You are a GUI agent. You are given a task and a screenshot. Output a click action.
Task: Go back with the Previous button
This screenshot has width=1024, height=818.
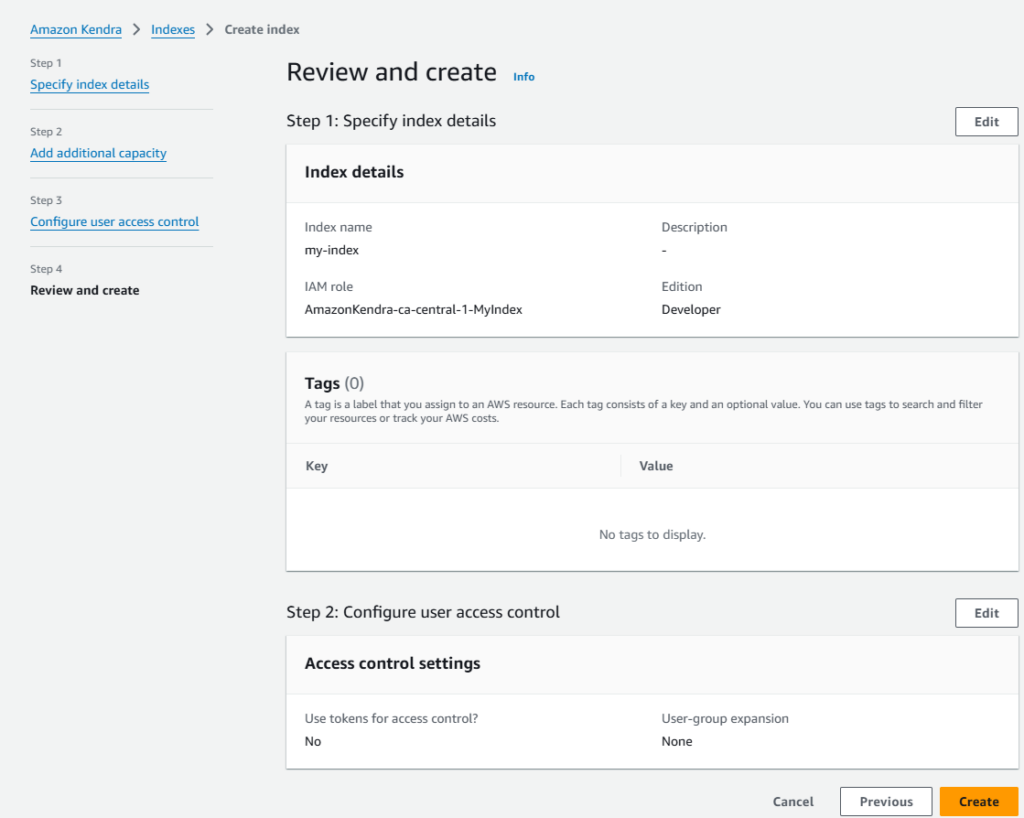pos(886,802)
